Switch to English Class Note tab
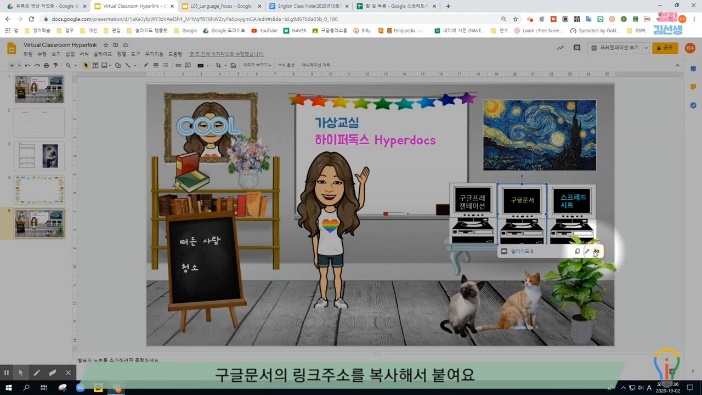Screen dimensions: 702x395 pos(309,6)
